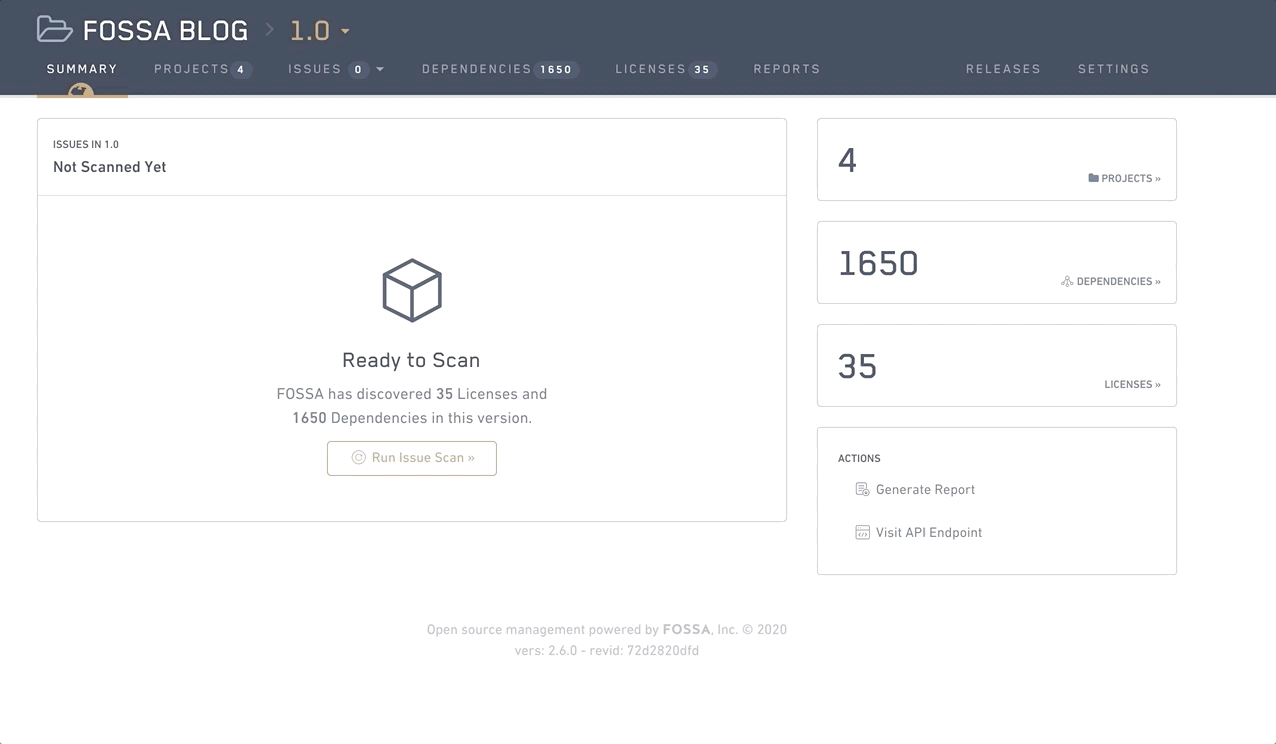Click the Generate Report document icon
1276x744 pixels.
(x=861, y=489)
